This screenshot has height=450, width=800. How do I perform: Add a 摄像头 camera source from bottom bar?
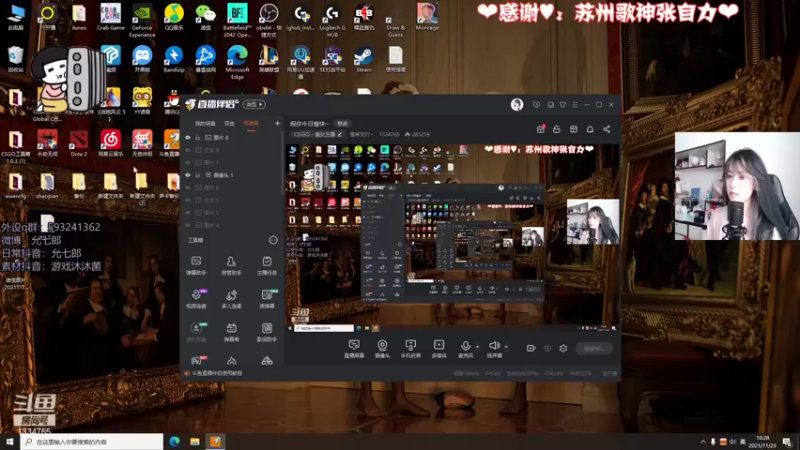point(382,349)
